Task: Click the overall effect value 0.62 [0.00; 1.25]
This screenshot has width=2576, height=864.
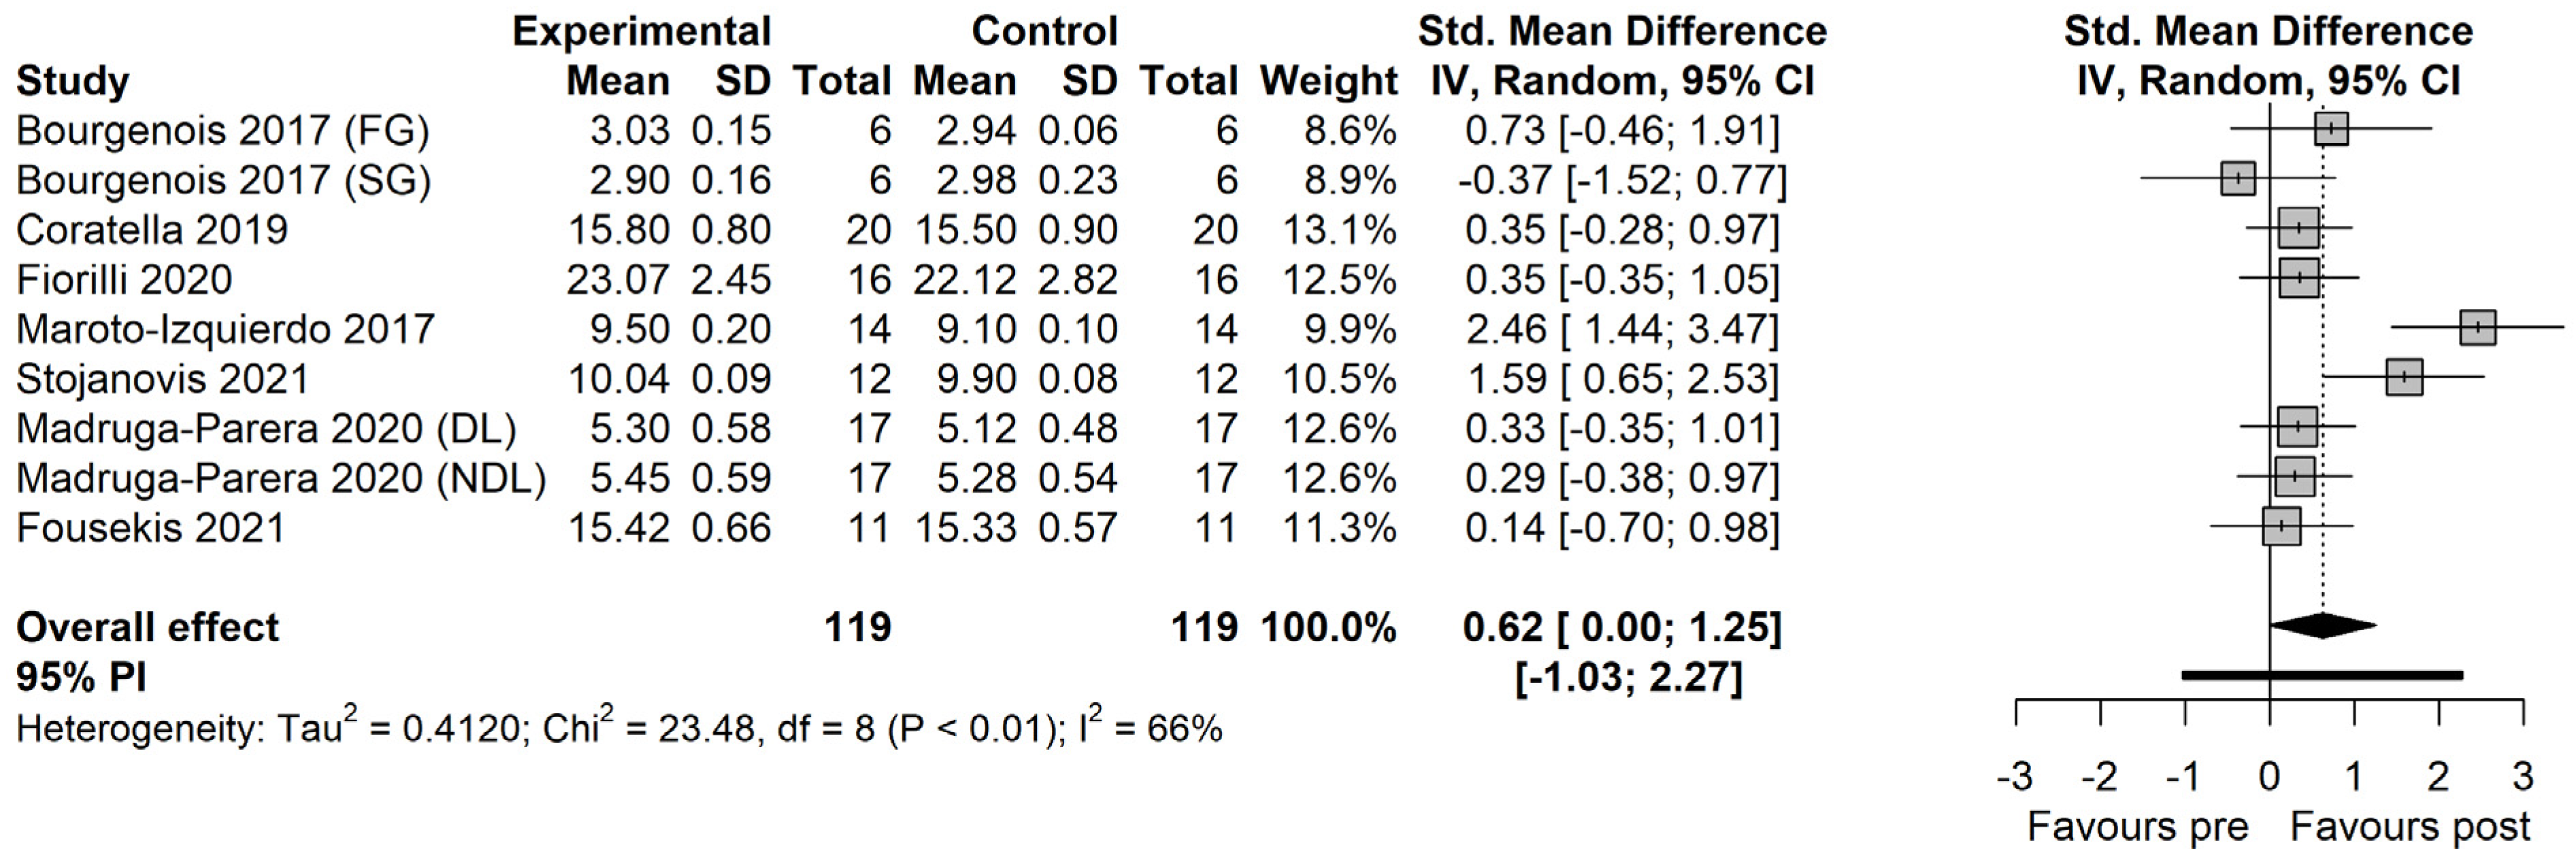Action: coord(1622,627)
